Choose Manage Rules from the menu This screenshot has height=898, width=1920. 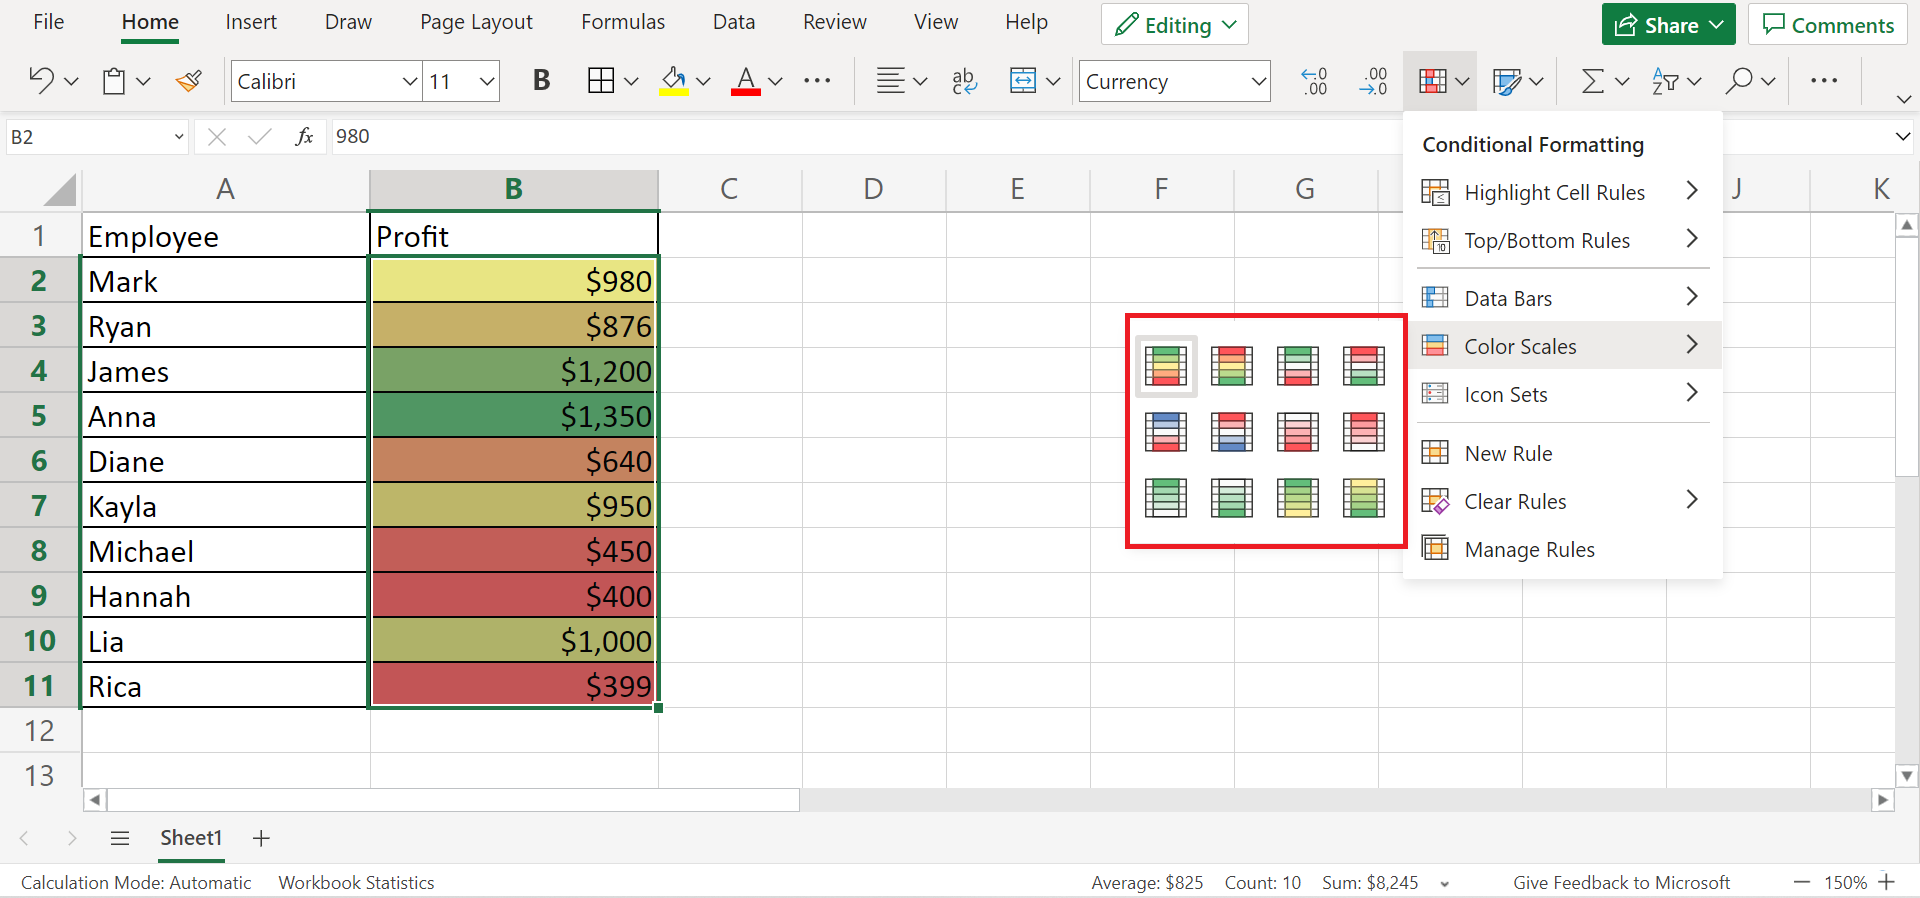[x=1529, y=549]
